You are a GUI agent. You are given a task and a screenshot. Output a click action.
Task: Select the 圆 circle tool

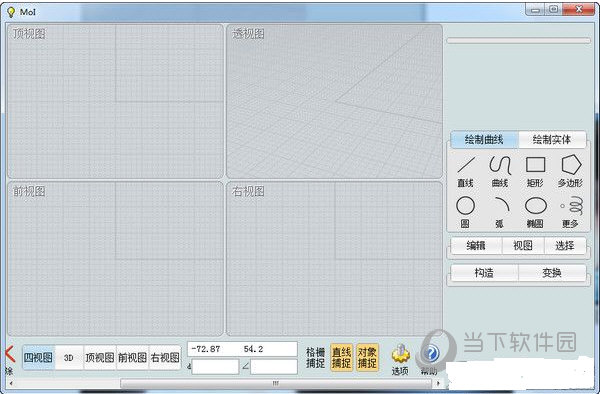pos(465,212)
